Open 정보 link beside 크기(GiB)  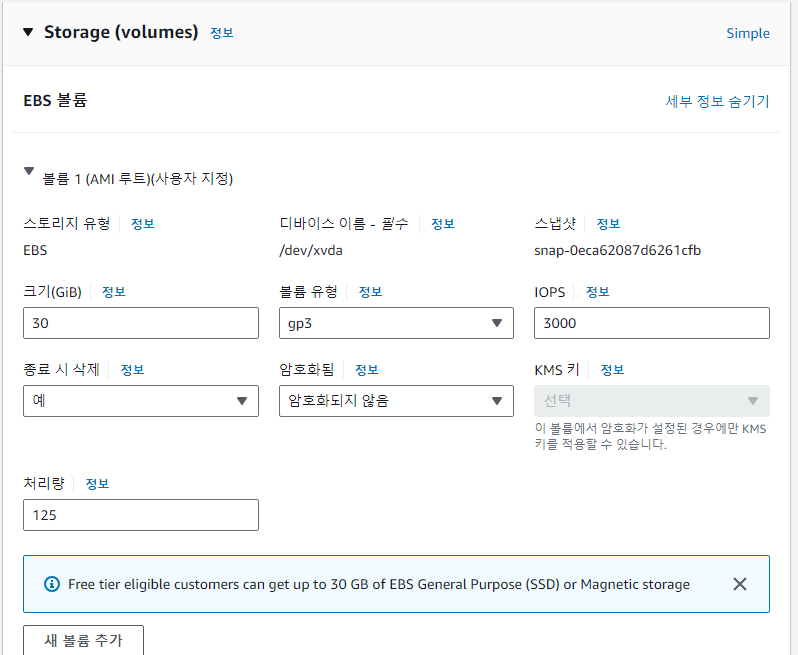coord(113,292)
